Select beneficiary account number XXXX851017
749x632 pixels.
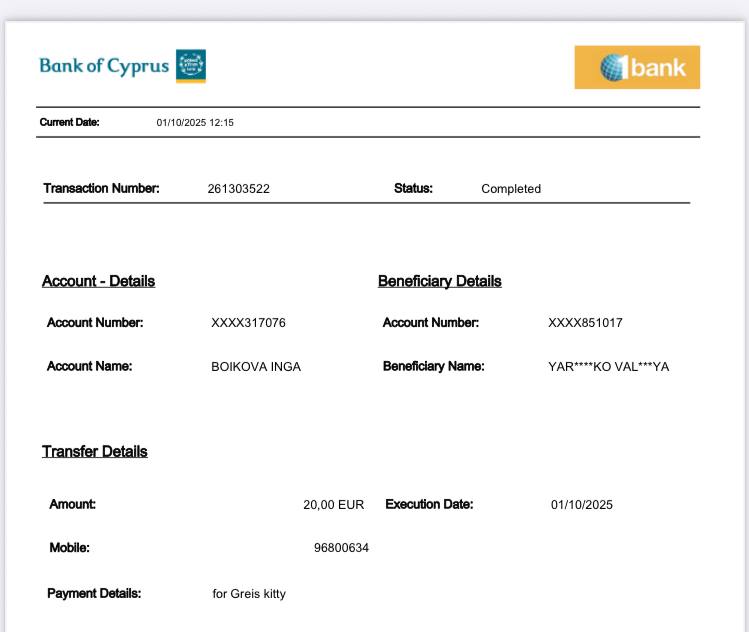tap(585, 323)
